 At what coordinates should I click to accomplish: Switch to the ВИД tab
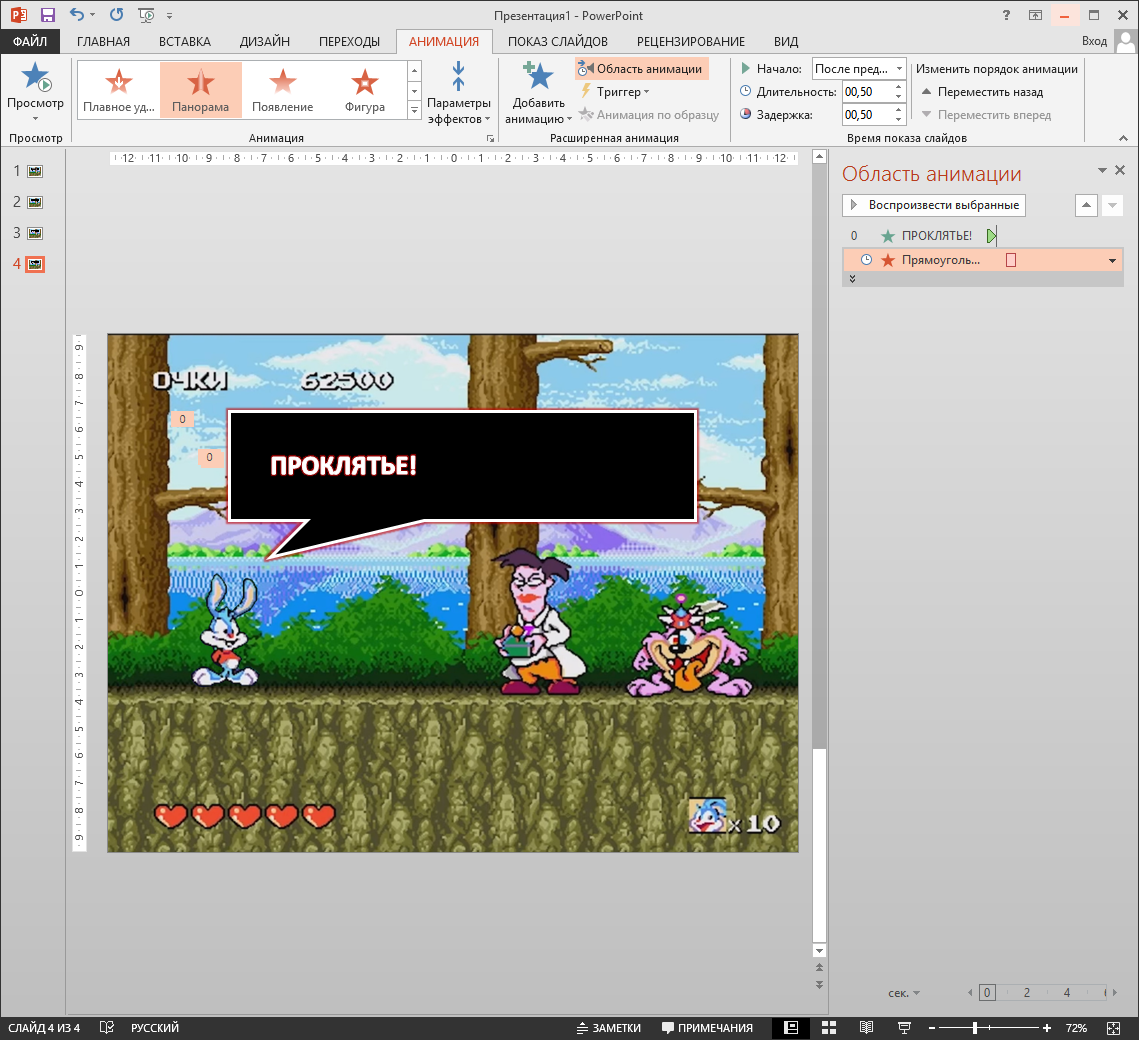pyautogui.click(x=786, y=41)
